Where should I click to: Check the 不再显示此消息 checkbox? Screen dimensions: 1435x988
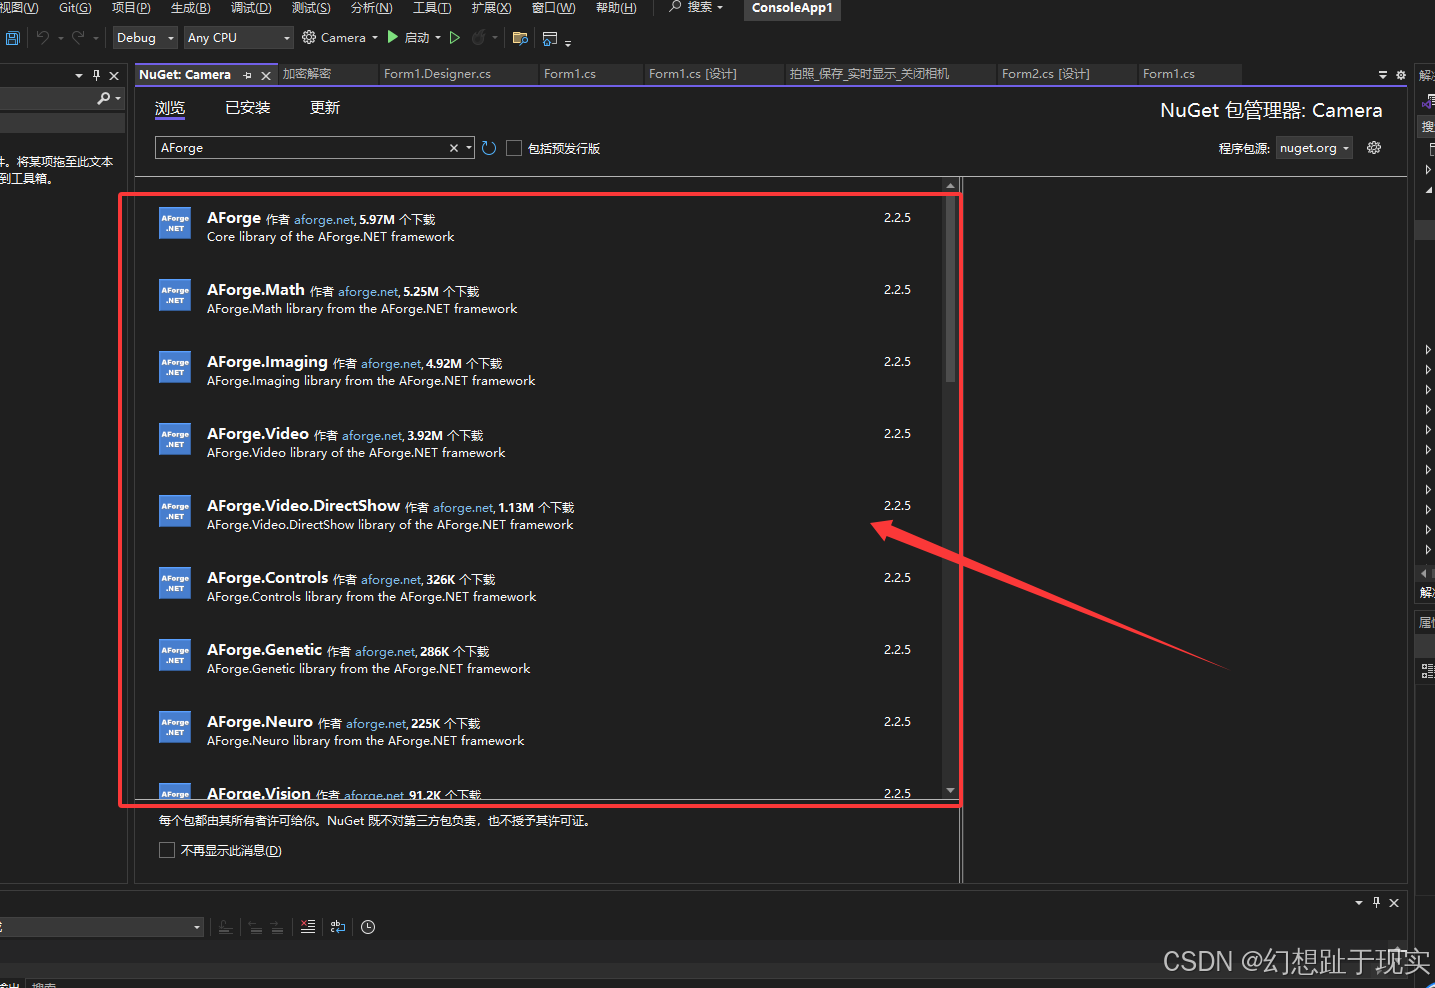click(167, 850)
